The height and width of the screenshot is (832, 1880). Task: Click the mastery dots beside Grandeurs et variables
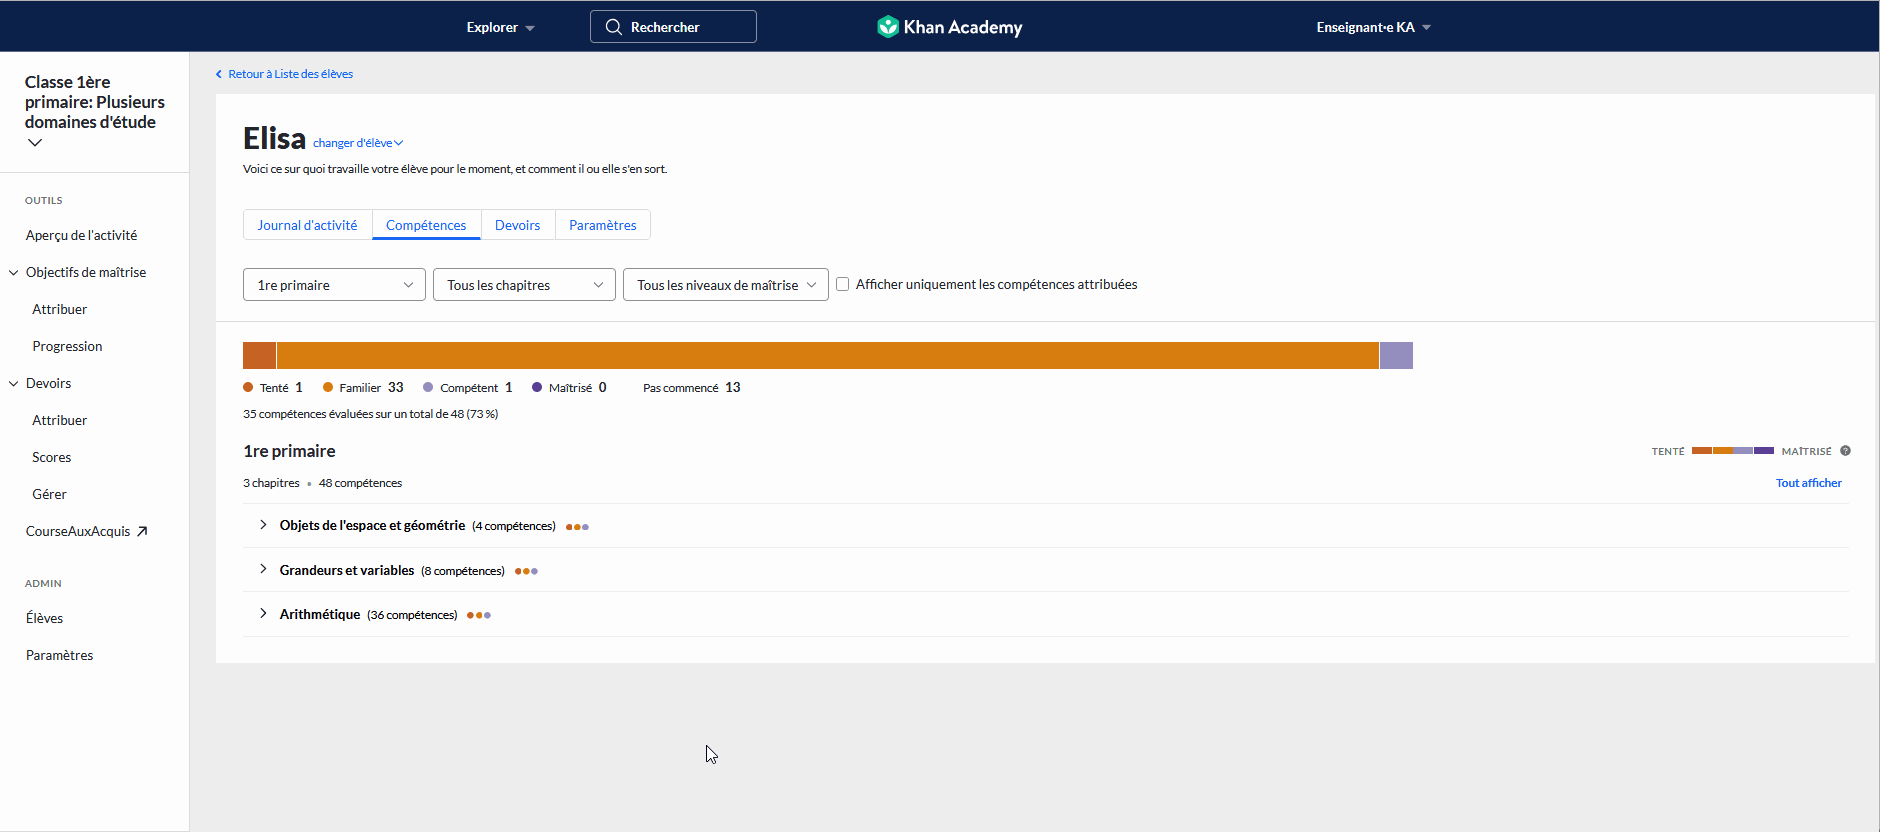(526, 571)
